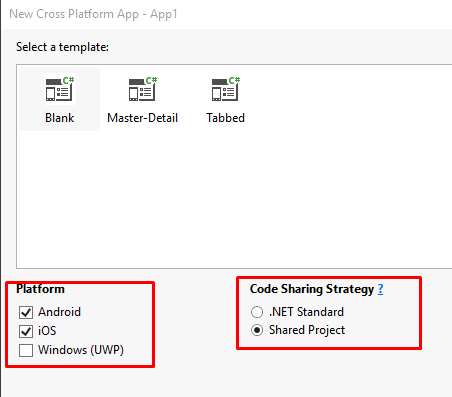
Task: Select the Blank template icon
Action: tap(60, 89)
